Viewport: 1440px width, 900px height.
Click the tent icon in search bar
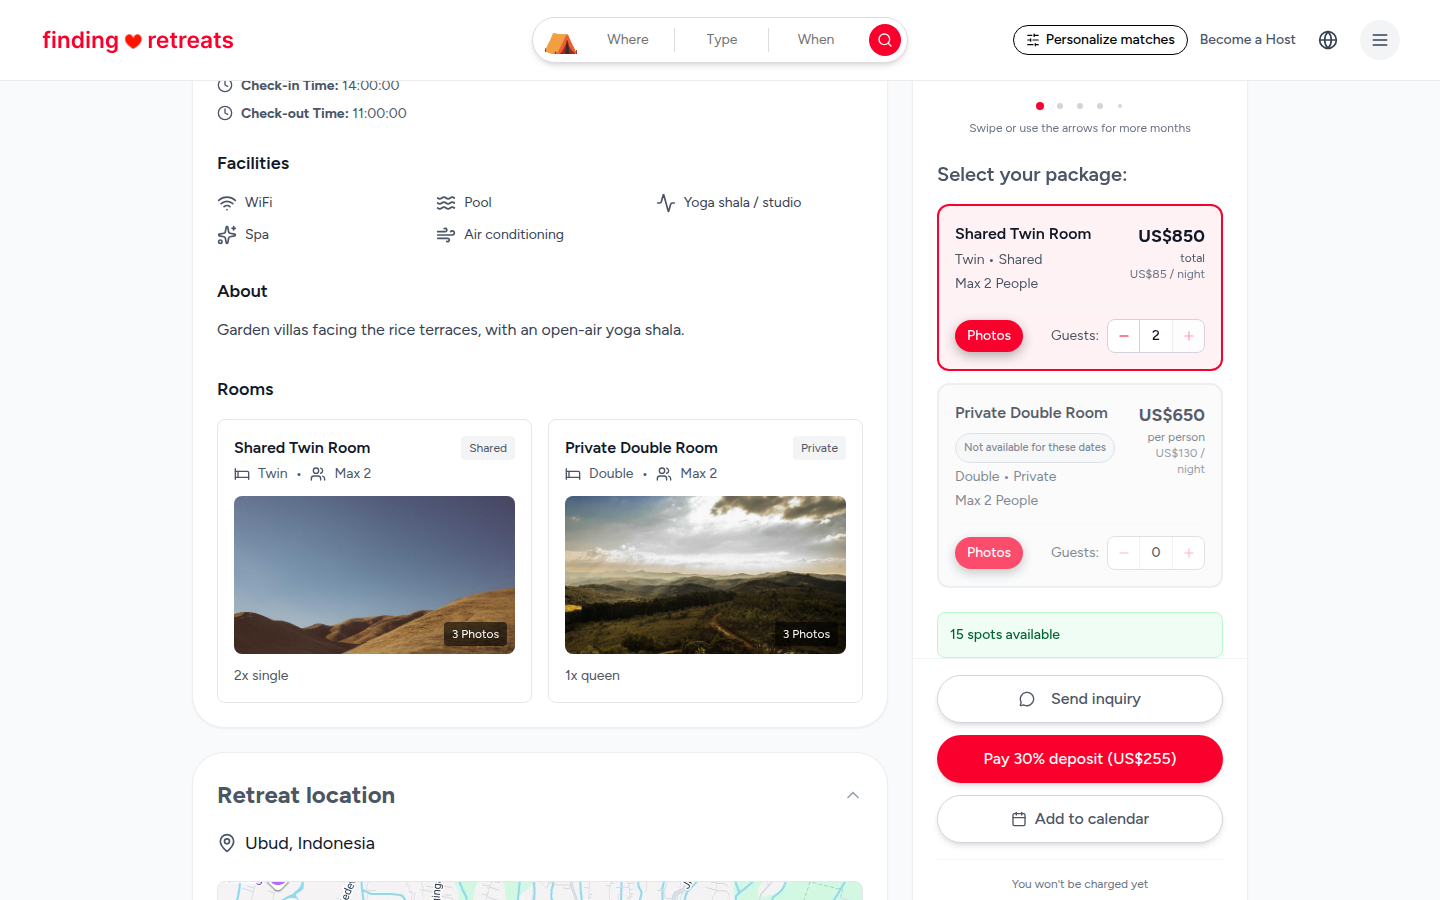pos(561,42)
